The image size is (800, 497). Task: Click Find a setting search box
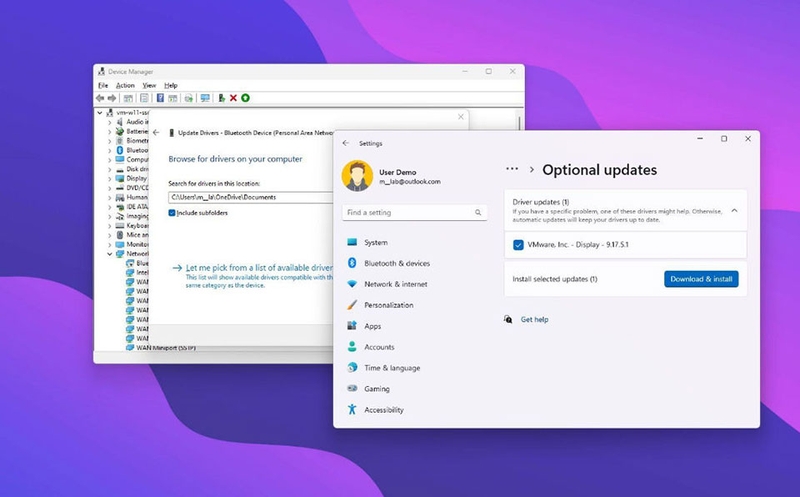tap(414, 212)
